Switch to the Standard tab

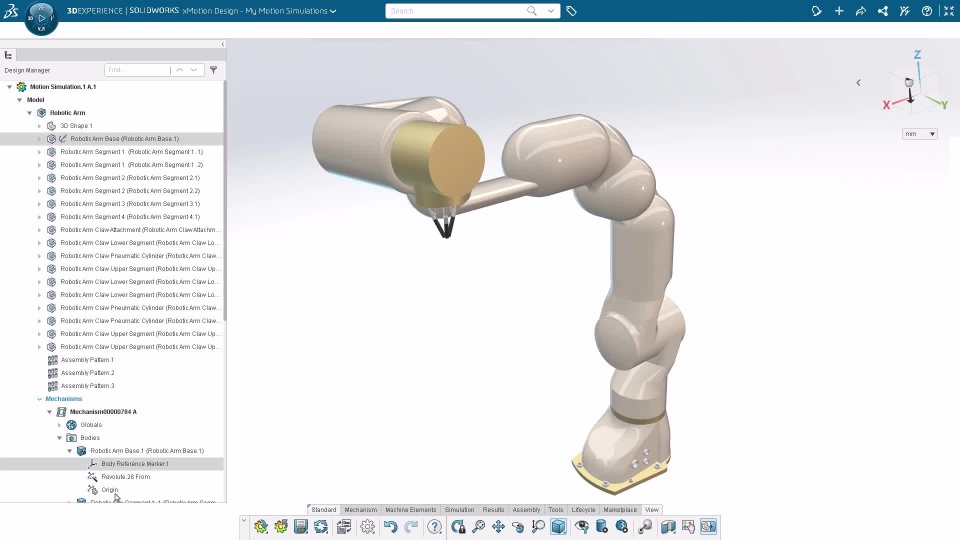[324, 509]
